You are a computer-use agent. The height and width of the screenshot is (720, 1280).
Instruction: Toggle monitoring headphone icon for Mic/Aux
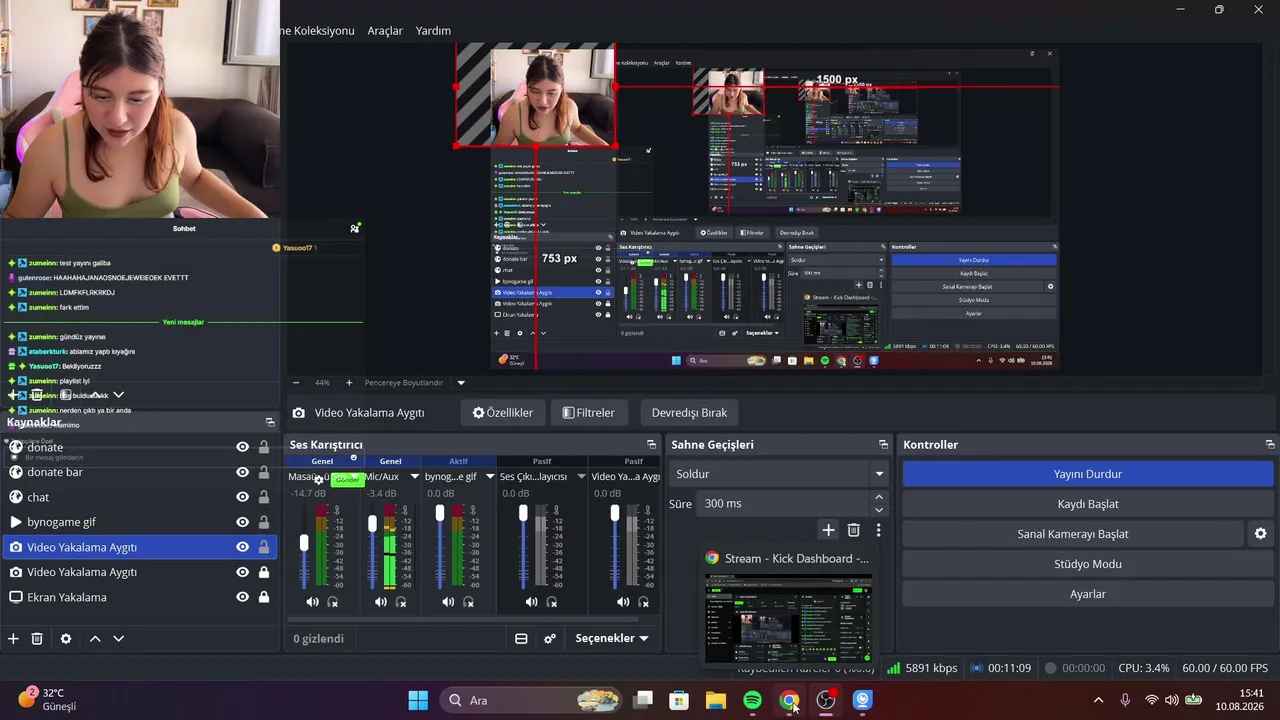pyautogui.click(x=401, y=602)
